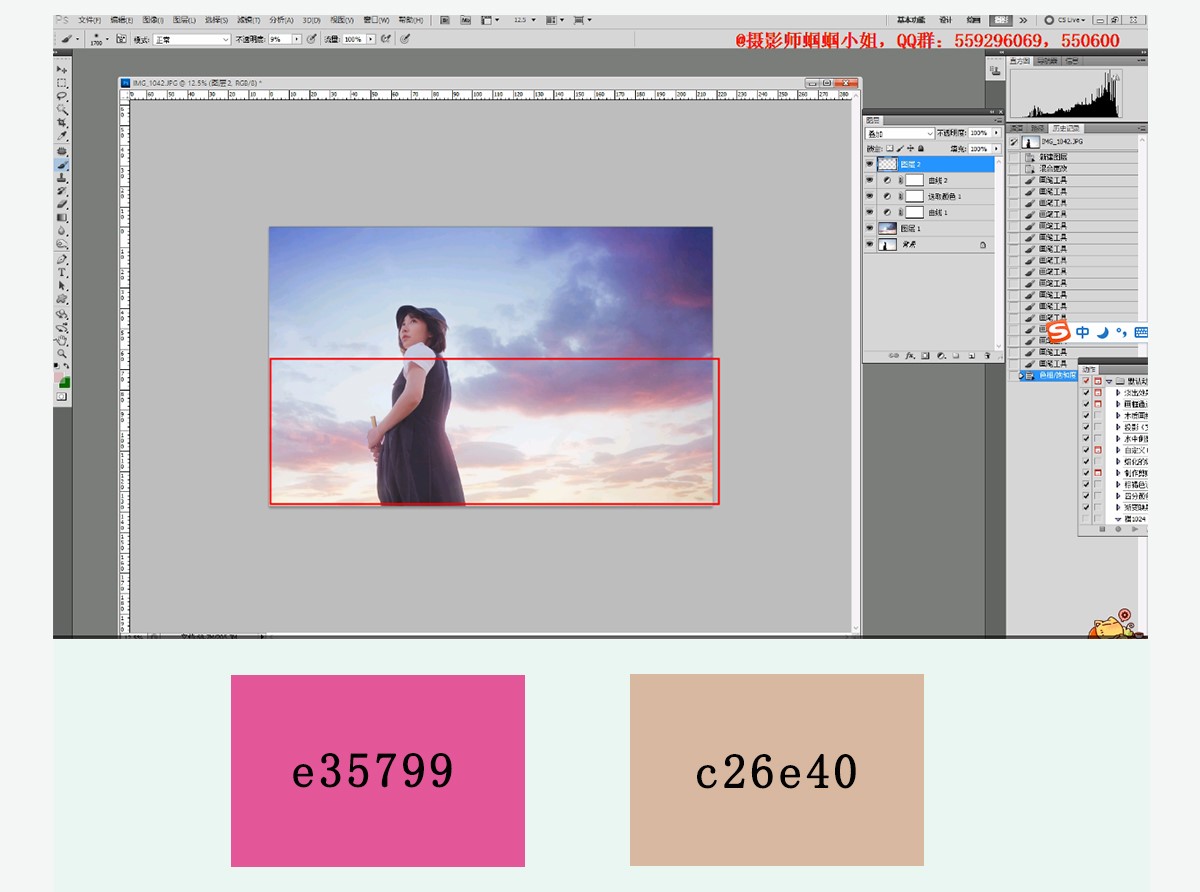Open brush opacity slider arrow

296,39
